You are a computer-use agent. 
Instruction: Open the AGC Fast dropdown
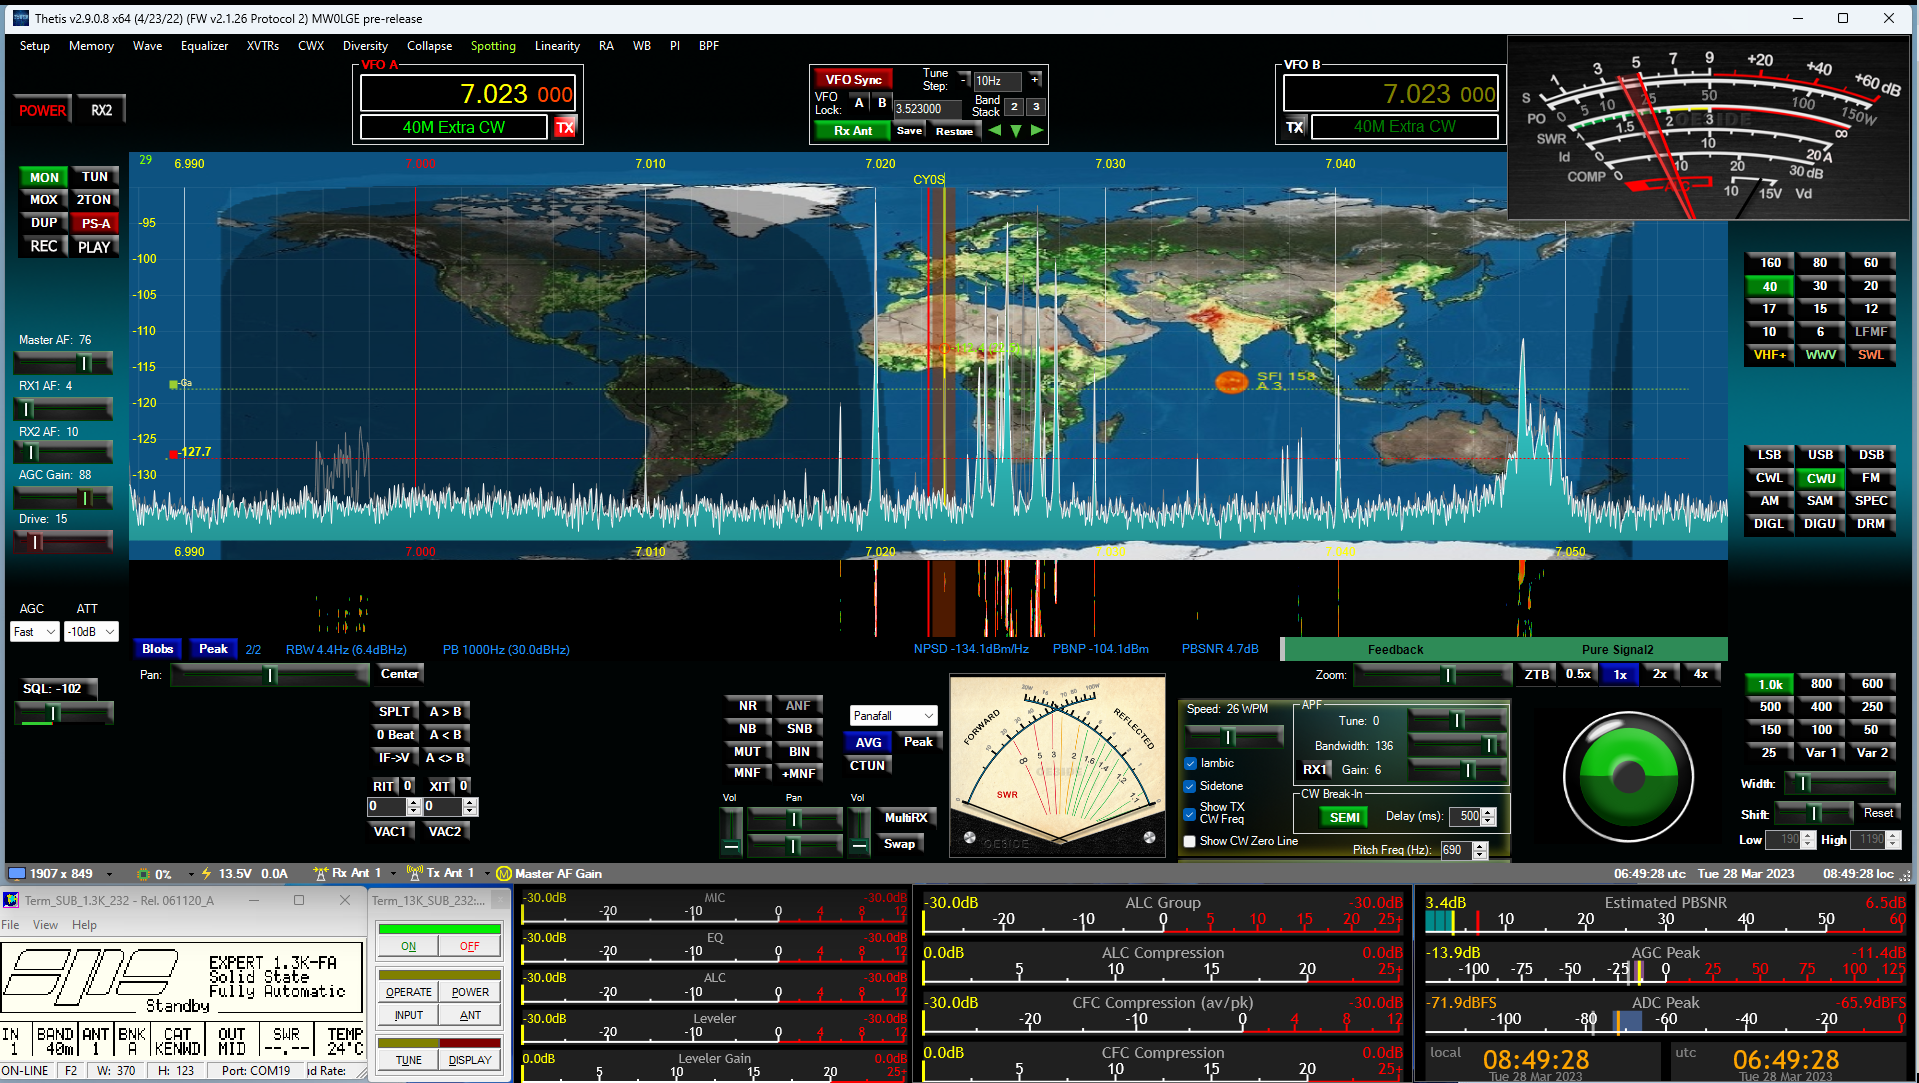(x=34, y=632)
